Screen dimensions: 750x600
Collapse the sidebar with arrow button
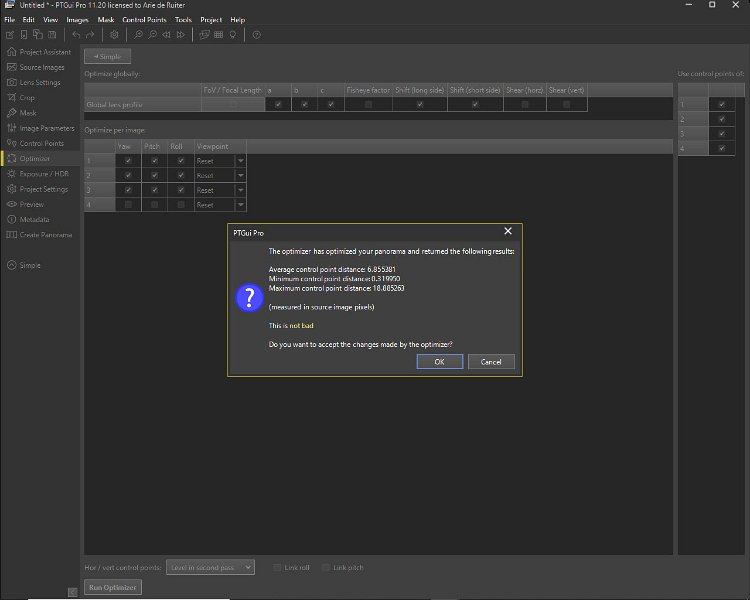coord(73,592)
